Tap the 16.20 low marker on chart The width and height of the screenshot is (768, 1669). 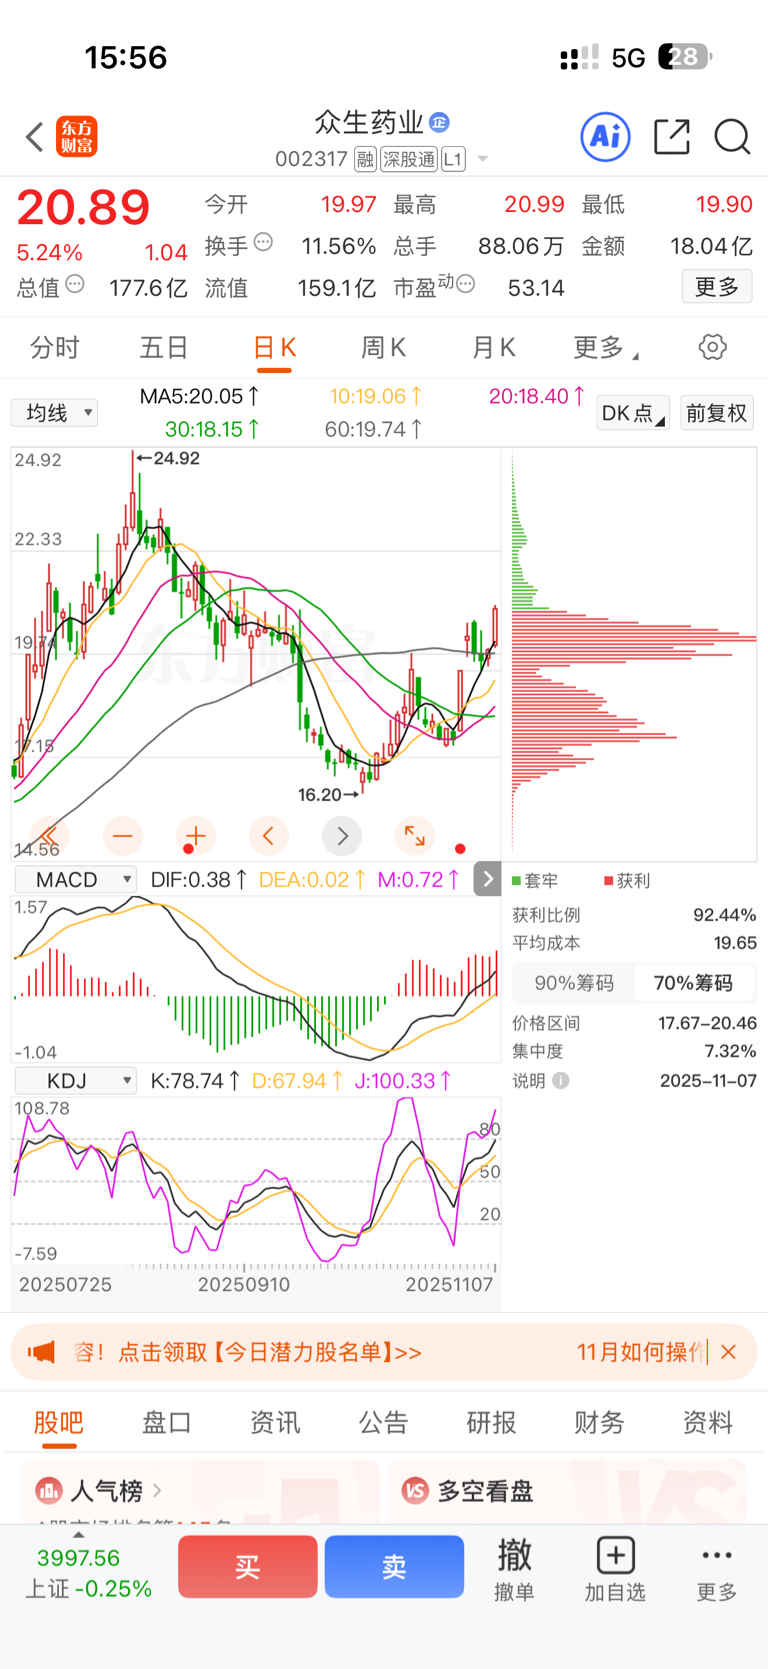coord(328,794)
